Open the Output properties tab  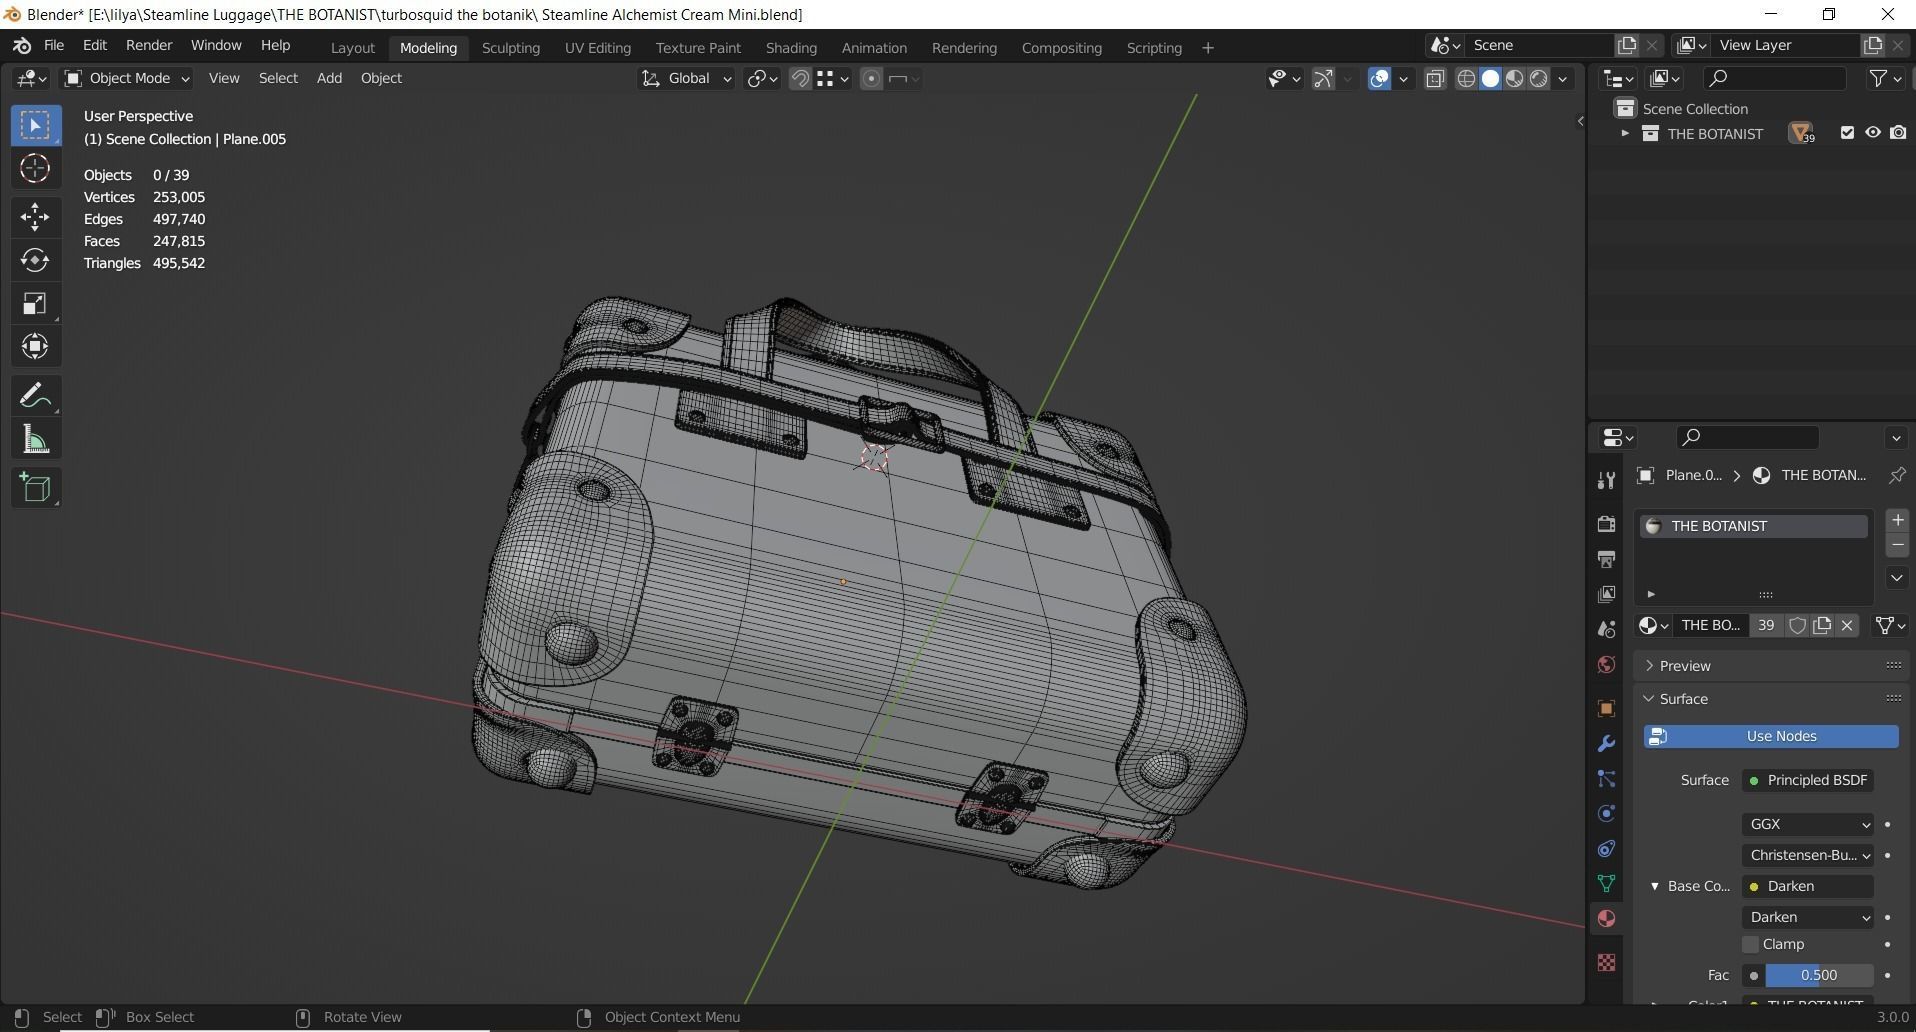click(1606, 559)
